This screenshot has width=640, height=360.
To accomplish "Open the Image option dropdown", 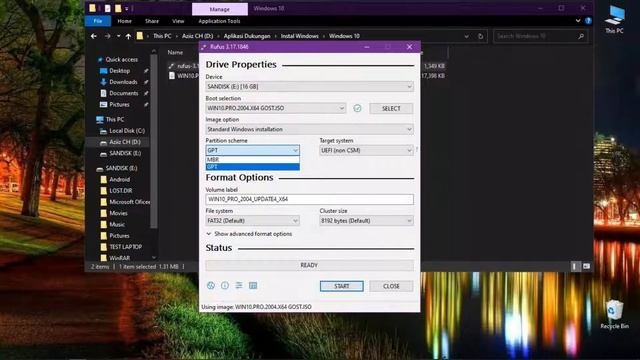I will 309,129.
